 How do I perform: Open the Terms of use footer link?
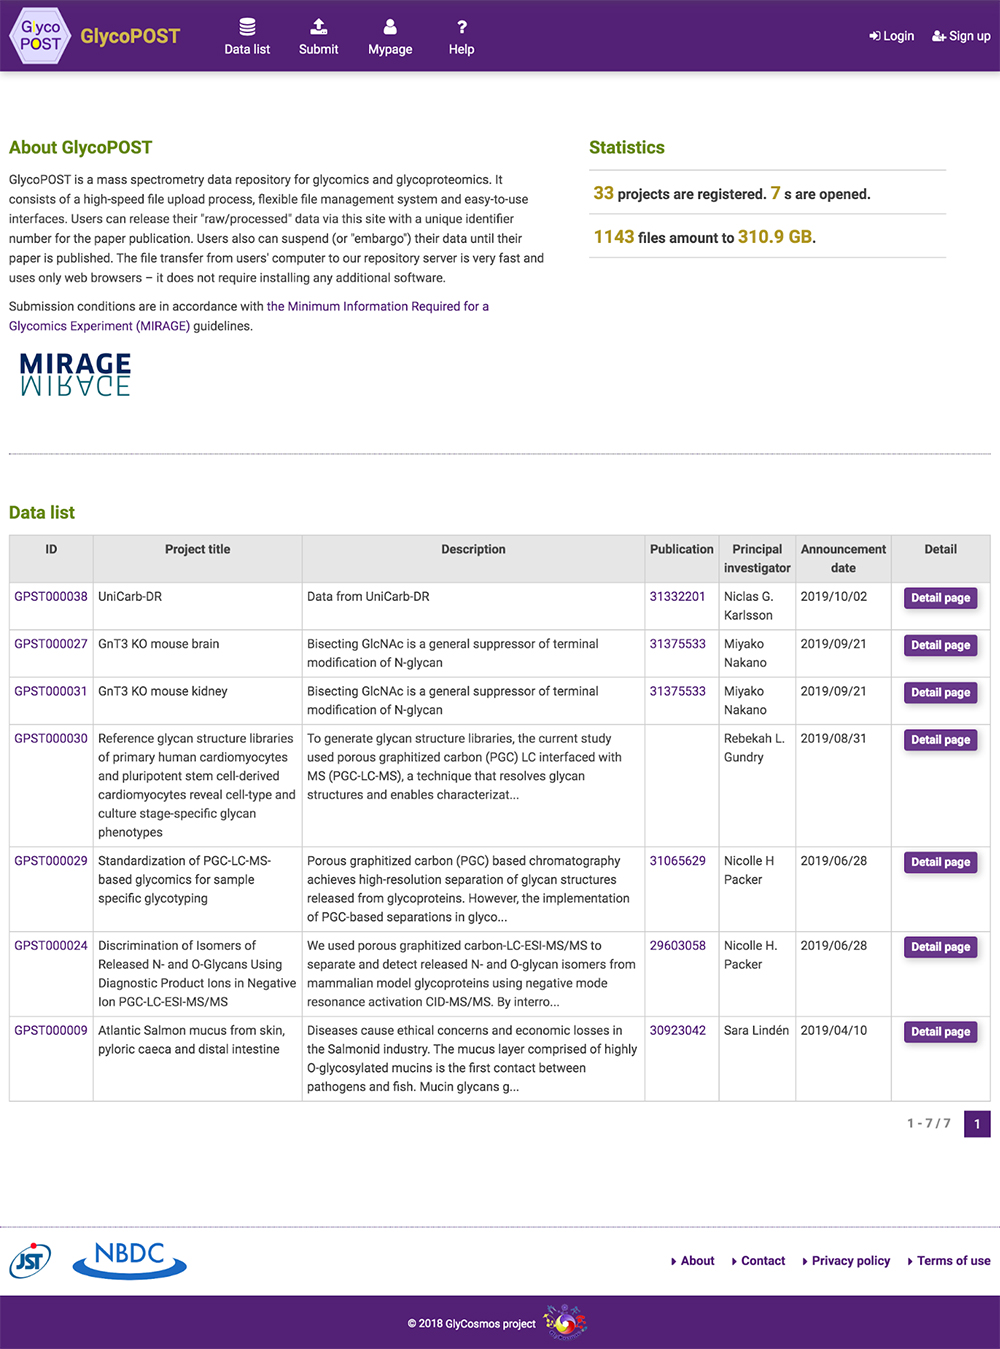pyautogui.click(x=948, y=1261)
